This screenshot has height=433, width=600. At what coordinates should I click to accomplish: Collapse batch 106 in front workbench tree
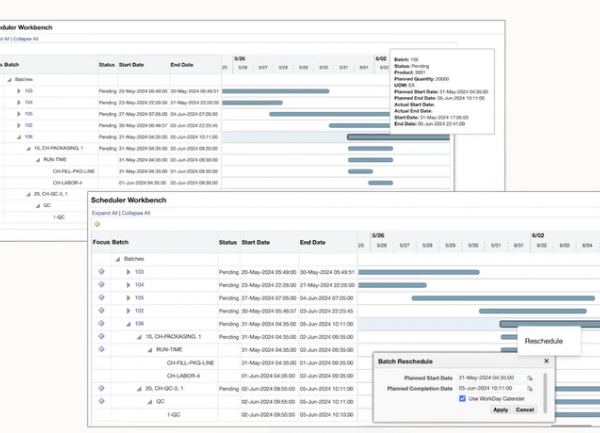(127, 324)
